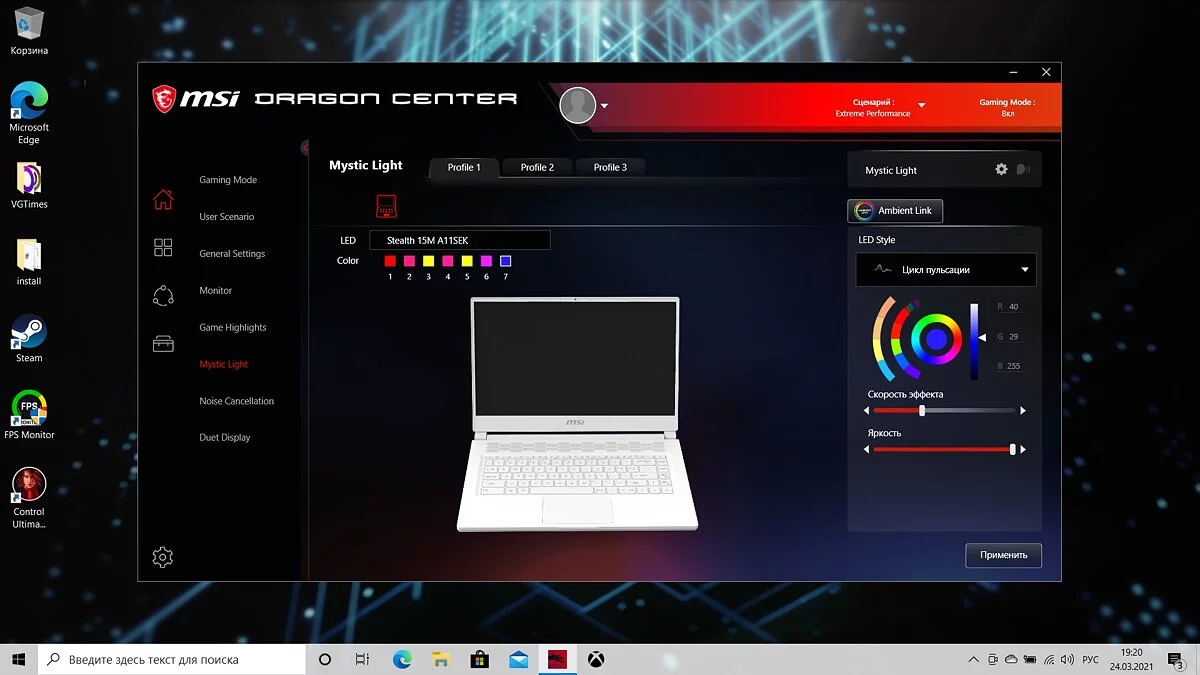Viewport: 1200px width, 675px height.
Task: Select color swatch 1 red
Action: [390, 261]
